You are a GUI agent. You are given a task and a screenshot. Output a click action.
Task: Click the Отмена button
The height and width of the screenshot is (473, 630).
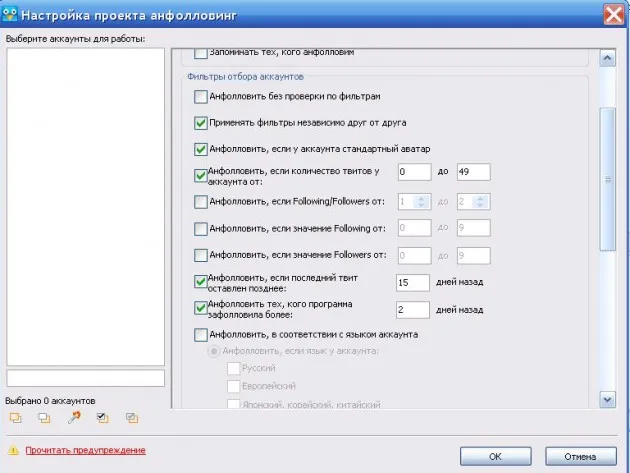[581, 457]
